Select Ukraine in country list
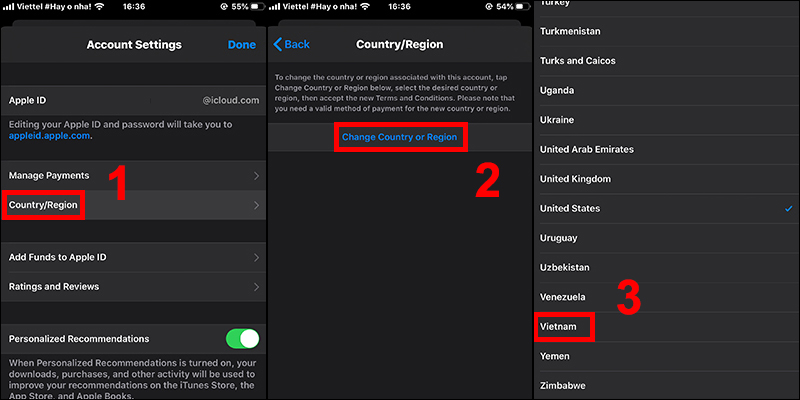 click(666, 120)
